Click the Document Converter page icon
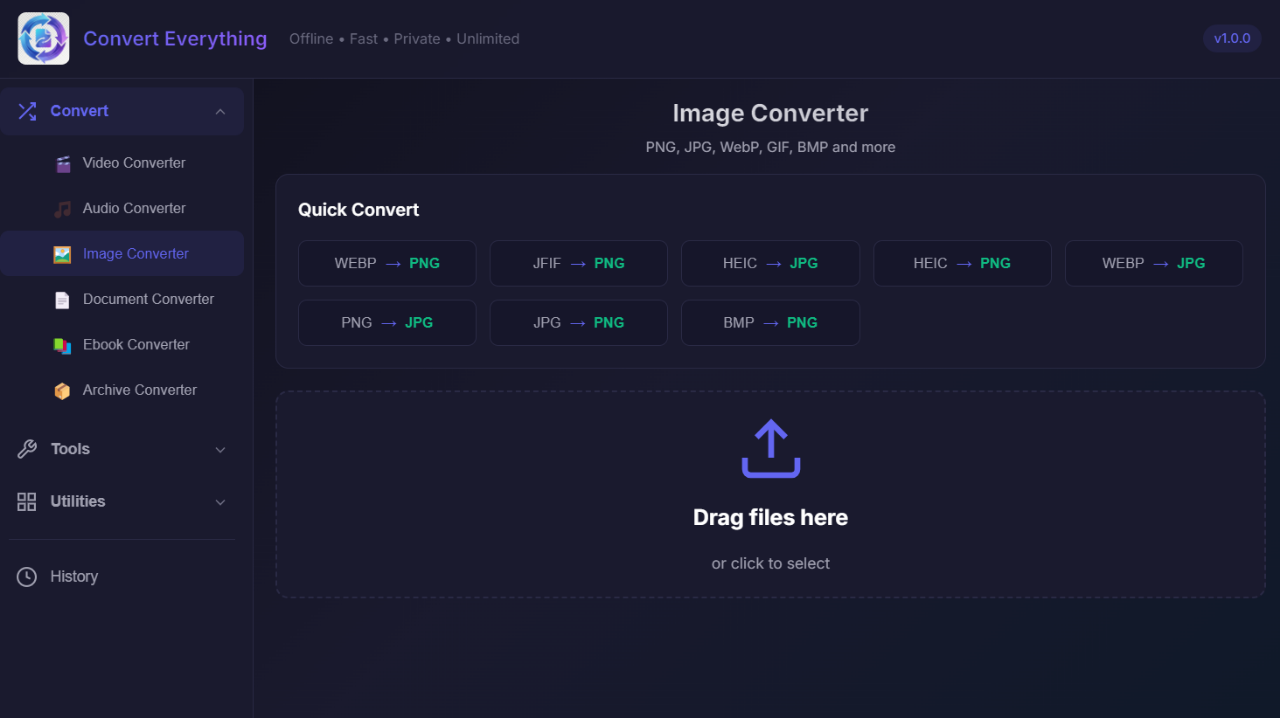The width and height of the screenshot is (1280, 720). [x=62, y=298]
